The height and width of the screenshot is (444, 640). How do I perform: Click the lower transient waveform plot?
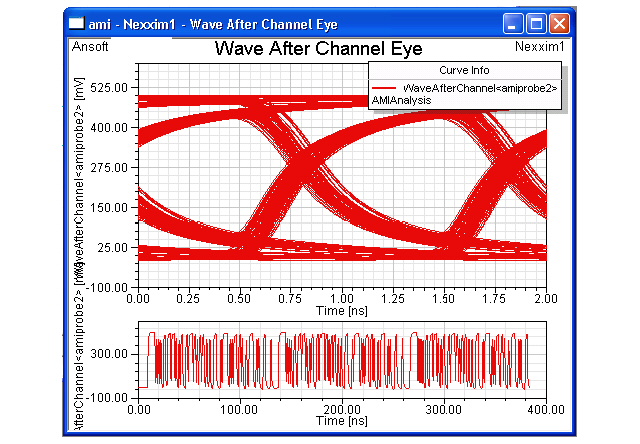[x=341, y=360]
